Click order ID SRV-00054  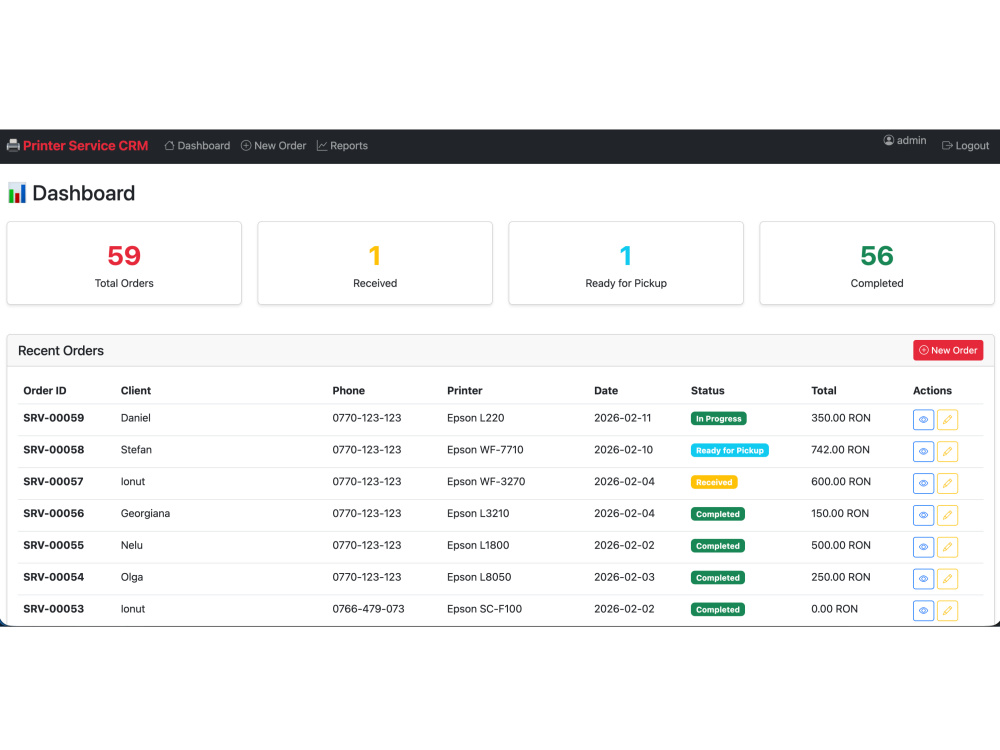54,577
